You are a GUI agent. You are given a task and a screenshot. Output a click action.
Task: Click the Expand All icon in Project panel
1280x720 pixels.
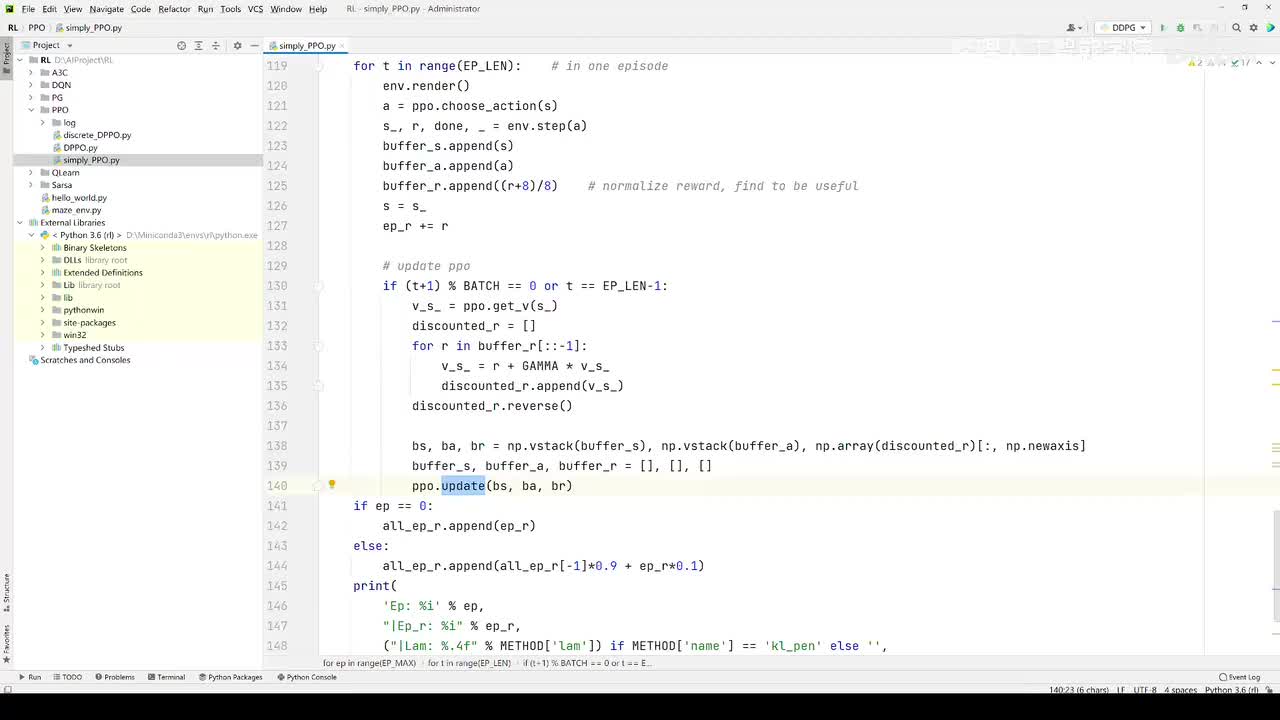[198, 45]
